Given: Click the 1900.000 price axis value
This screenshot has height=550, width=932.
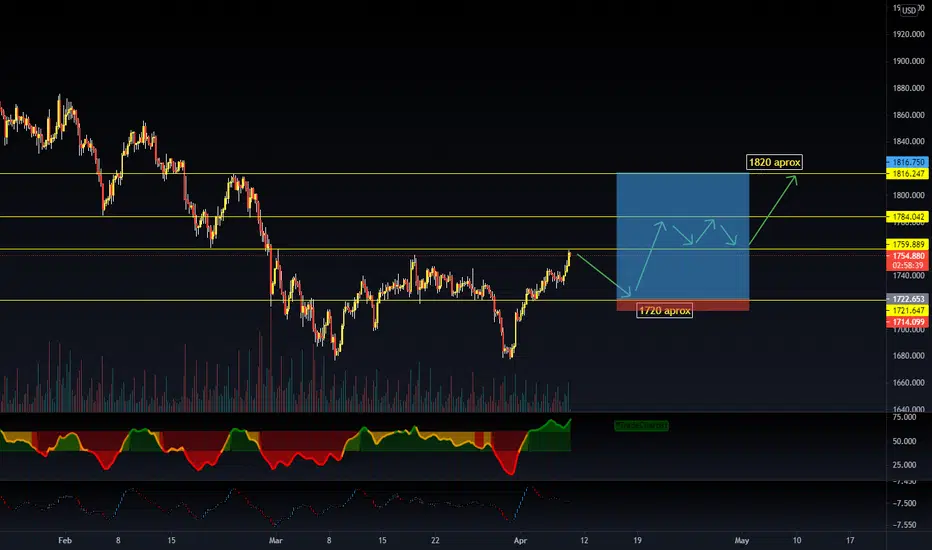Looking at the screenshot, I should click(x=908, y=61).
